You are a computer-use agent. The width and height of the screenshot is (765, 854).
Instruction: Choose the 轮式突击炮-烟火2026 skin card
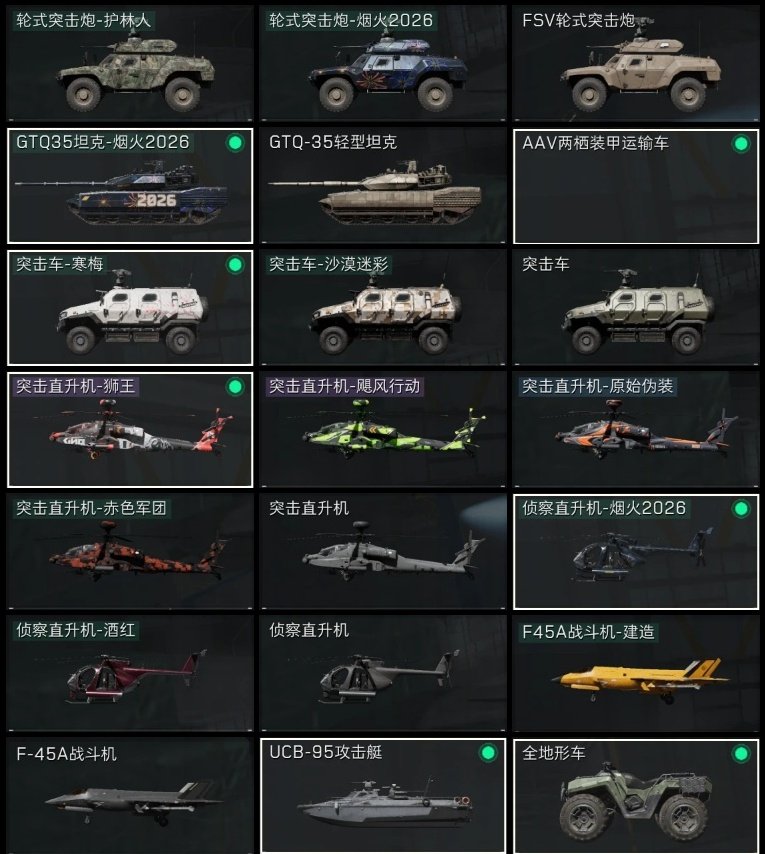[383, 63]
